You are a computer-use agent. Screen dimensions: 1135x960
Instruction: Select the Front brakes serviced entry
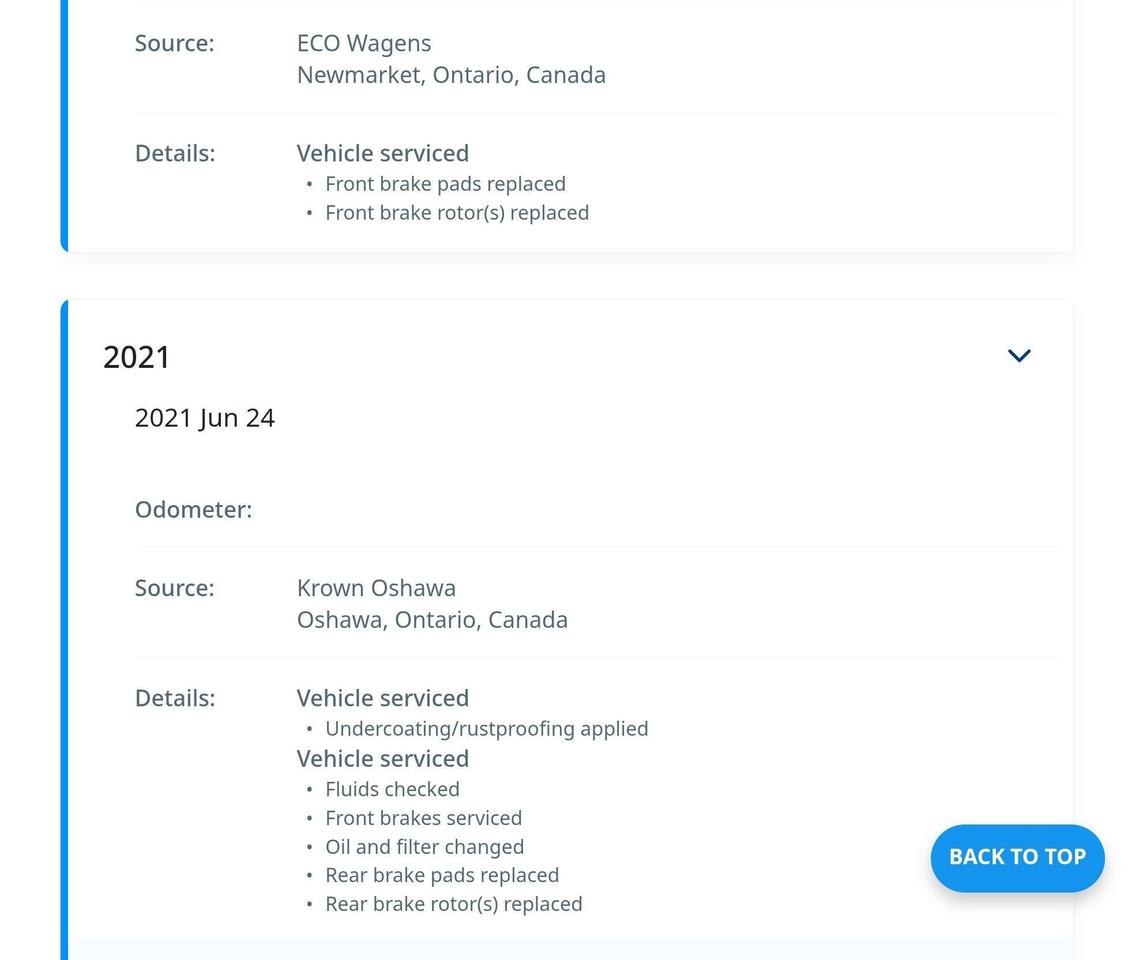(x=423, y=818)
